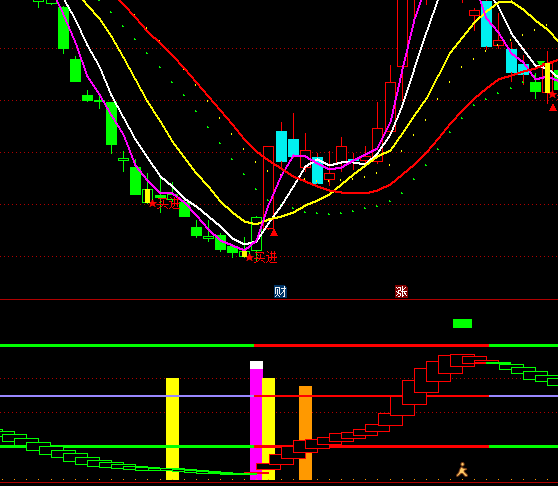Select the tall green candle at top left
Screen dimensions: 558x486
(x=64, y=27)
